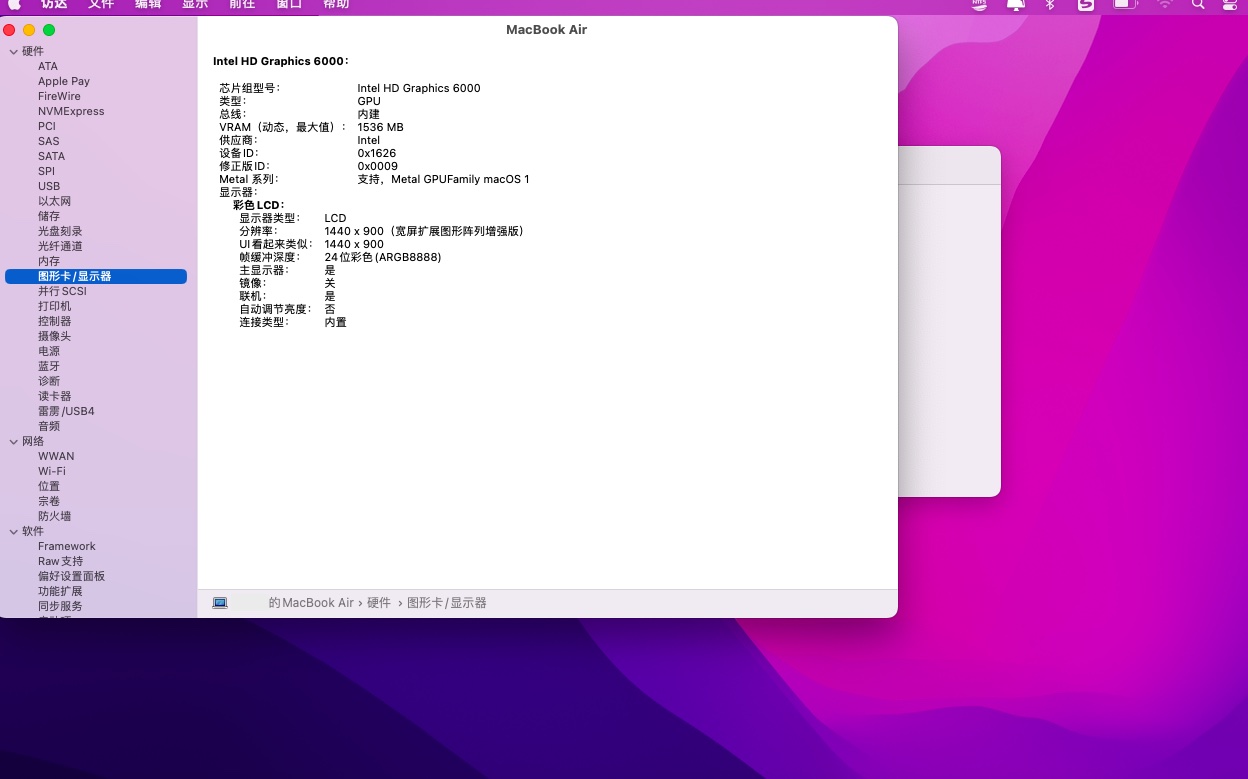
Task: Open the Apple menu
Action: pyautogui.click(x=15, y=4)
